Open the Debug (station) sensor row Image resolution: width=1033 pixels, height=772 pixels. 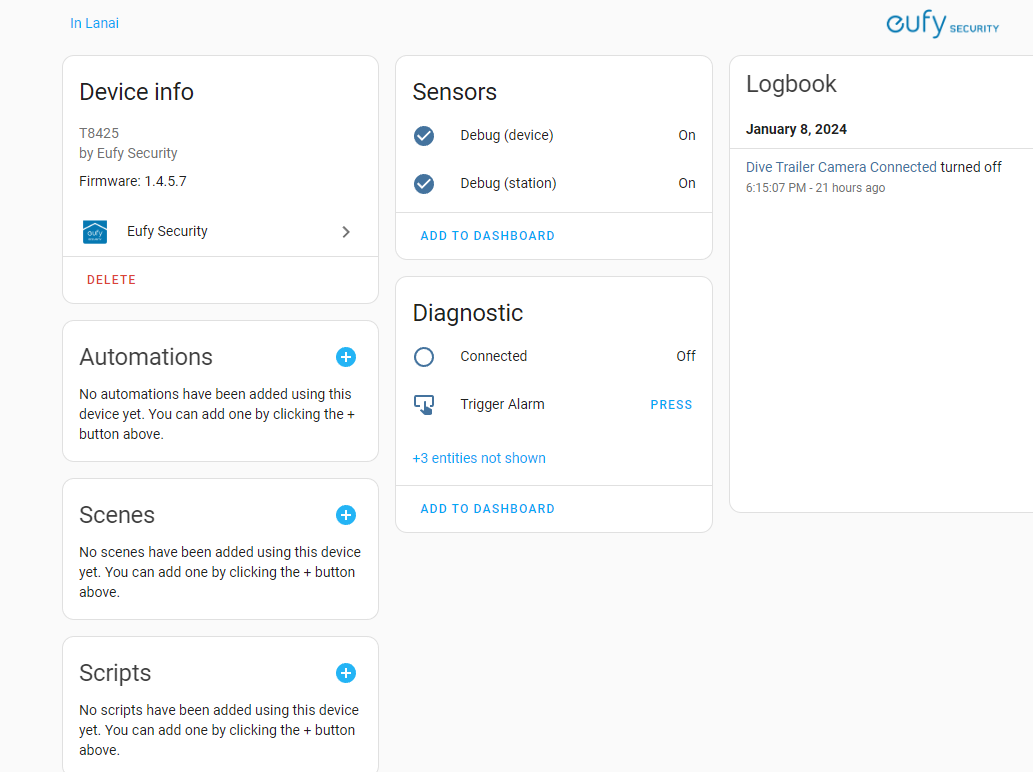(x=554, y=184)
